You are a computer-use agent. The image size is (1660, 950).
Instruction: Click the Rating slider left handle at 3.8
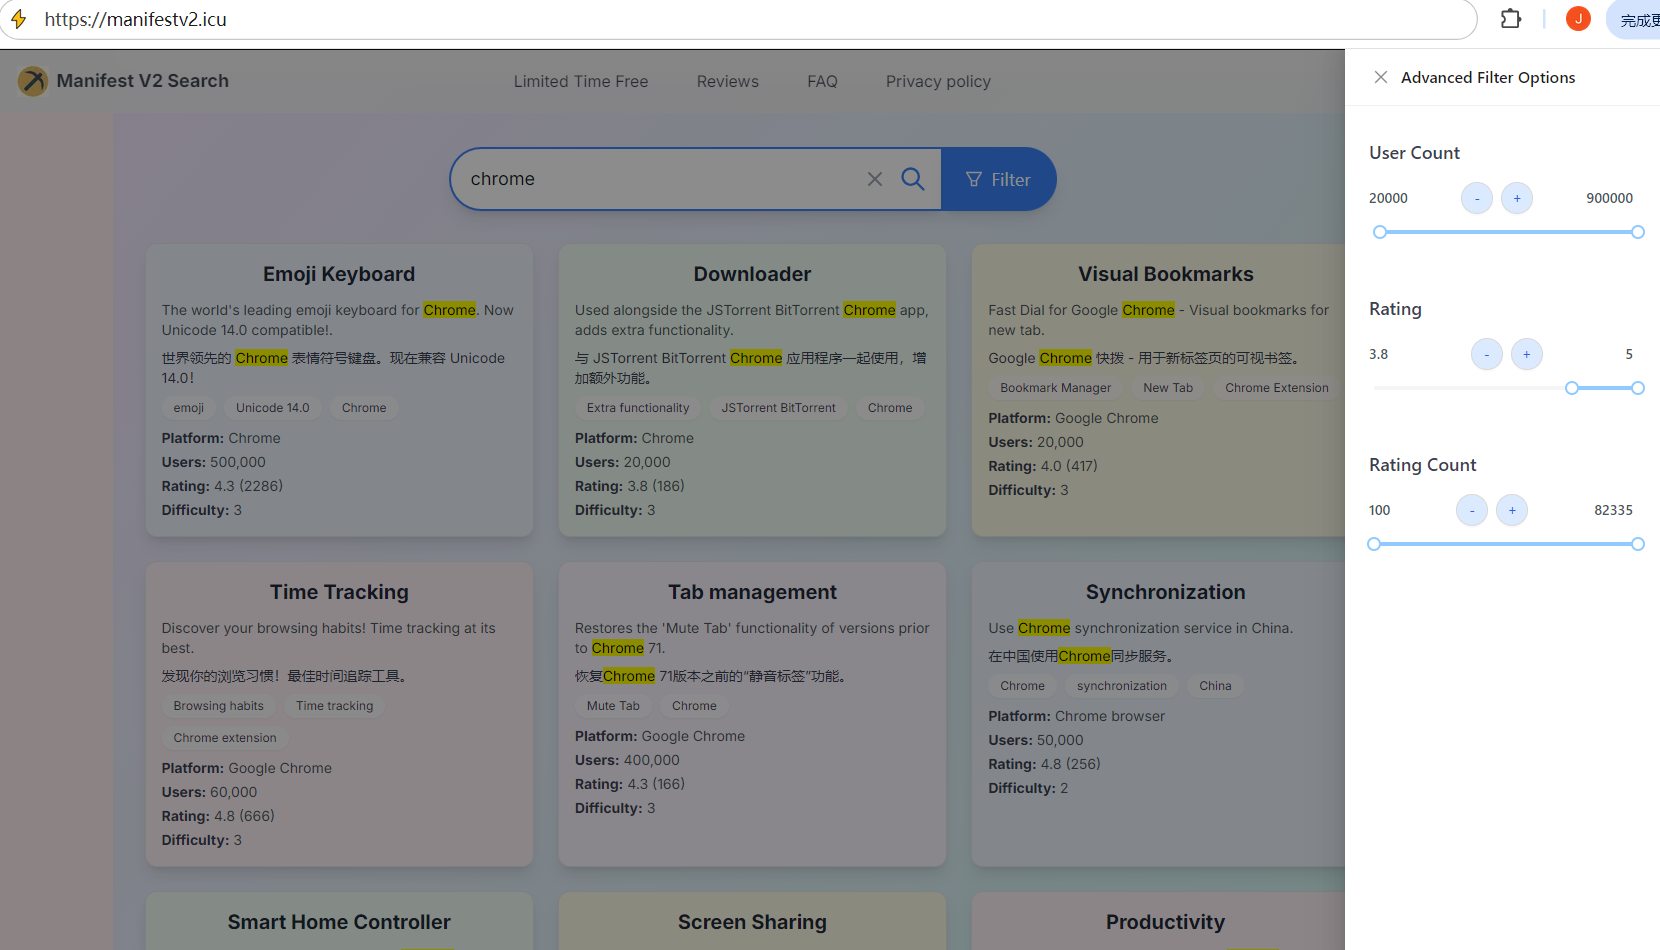[x=1572, y=388]
